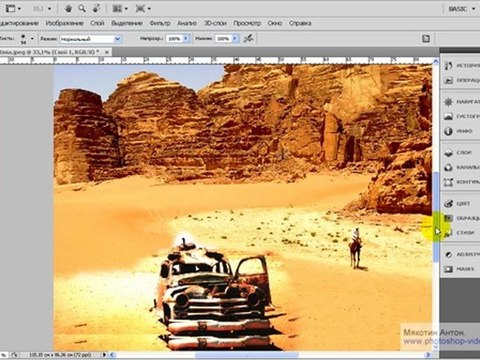Open the View Extras dropdown icon
The width and height of the screenshot is (480, 360).
click(x=13, y=9)
